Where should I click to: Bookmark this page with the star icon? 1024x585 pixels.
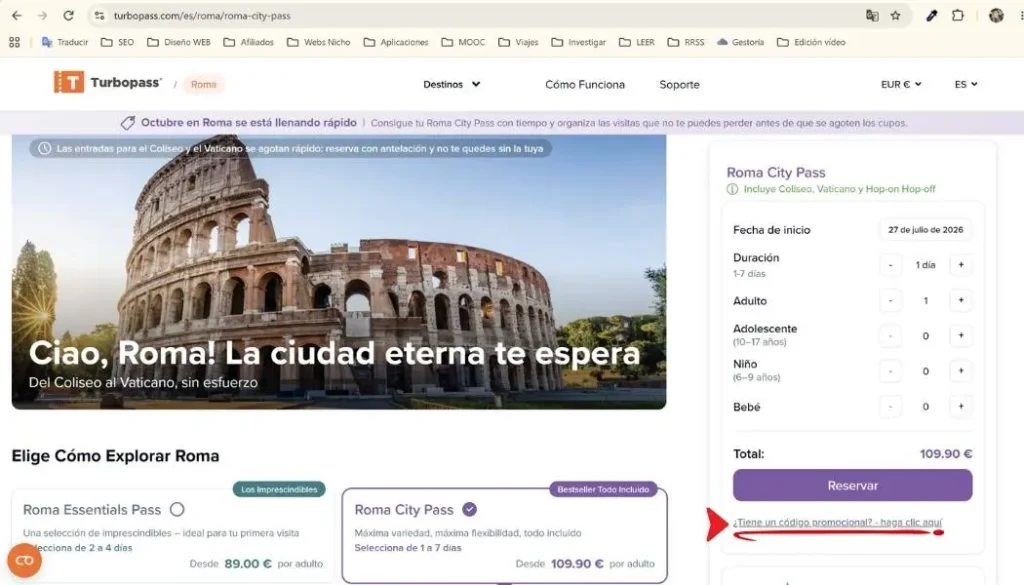point(895,16)
